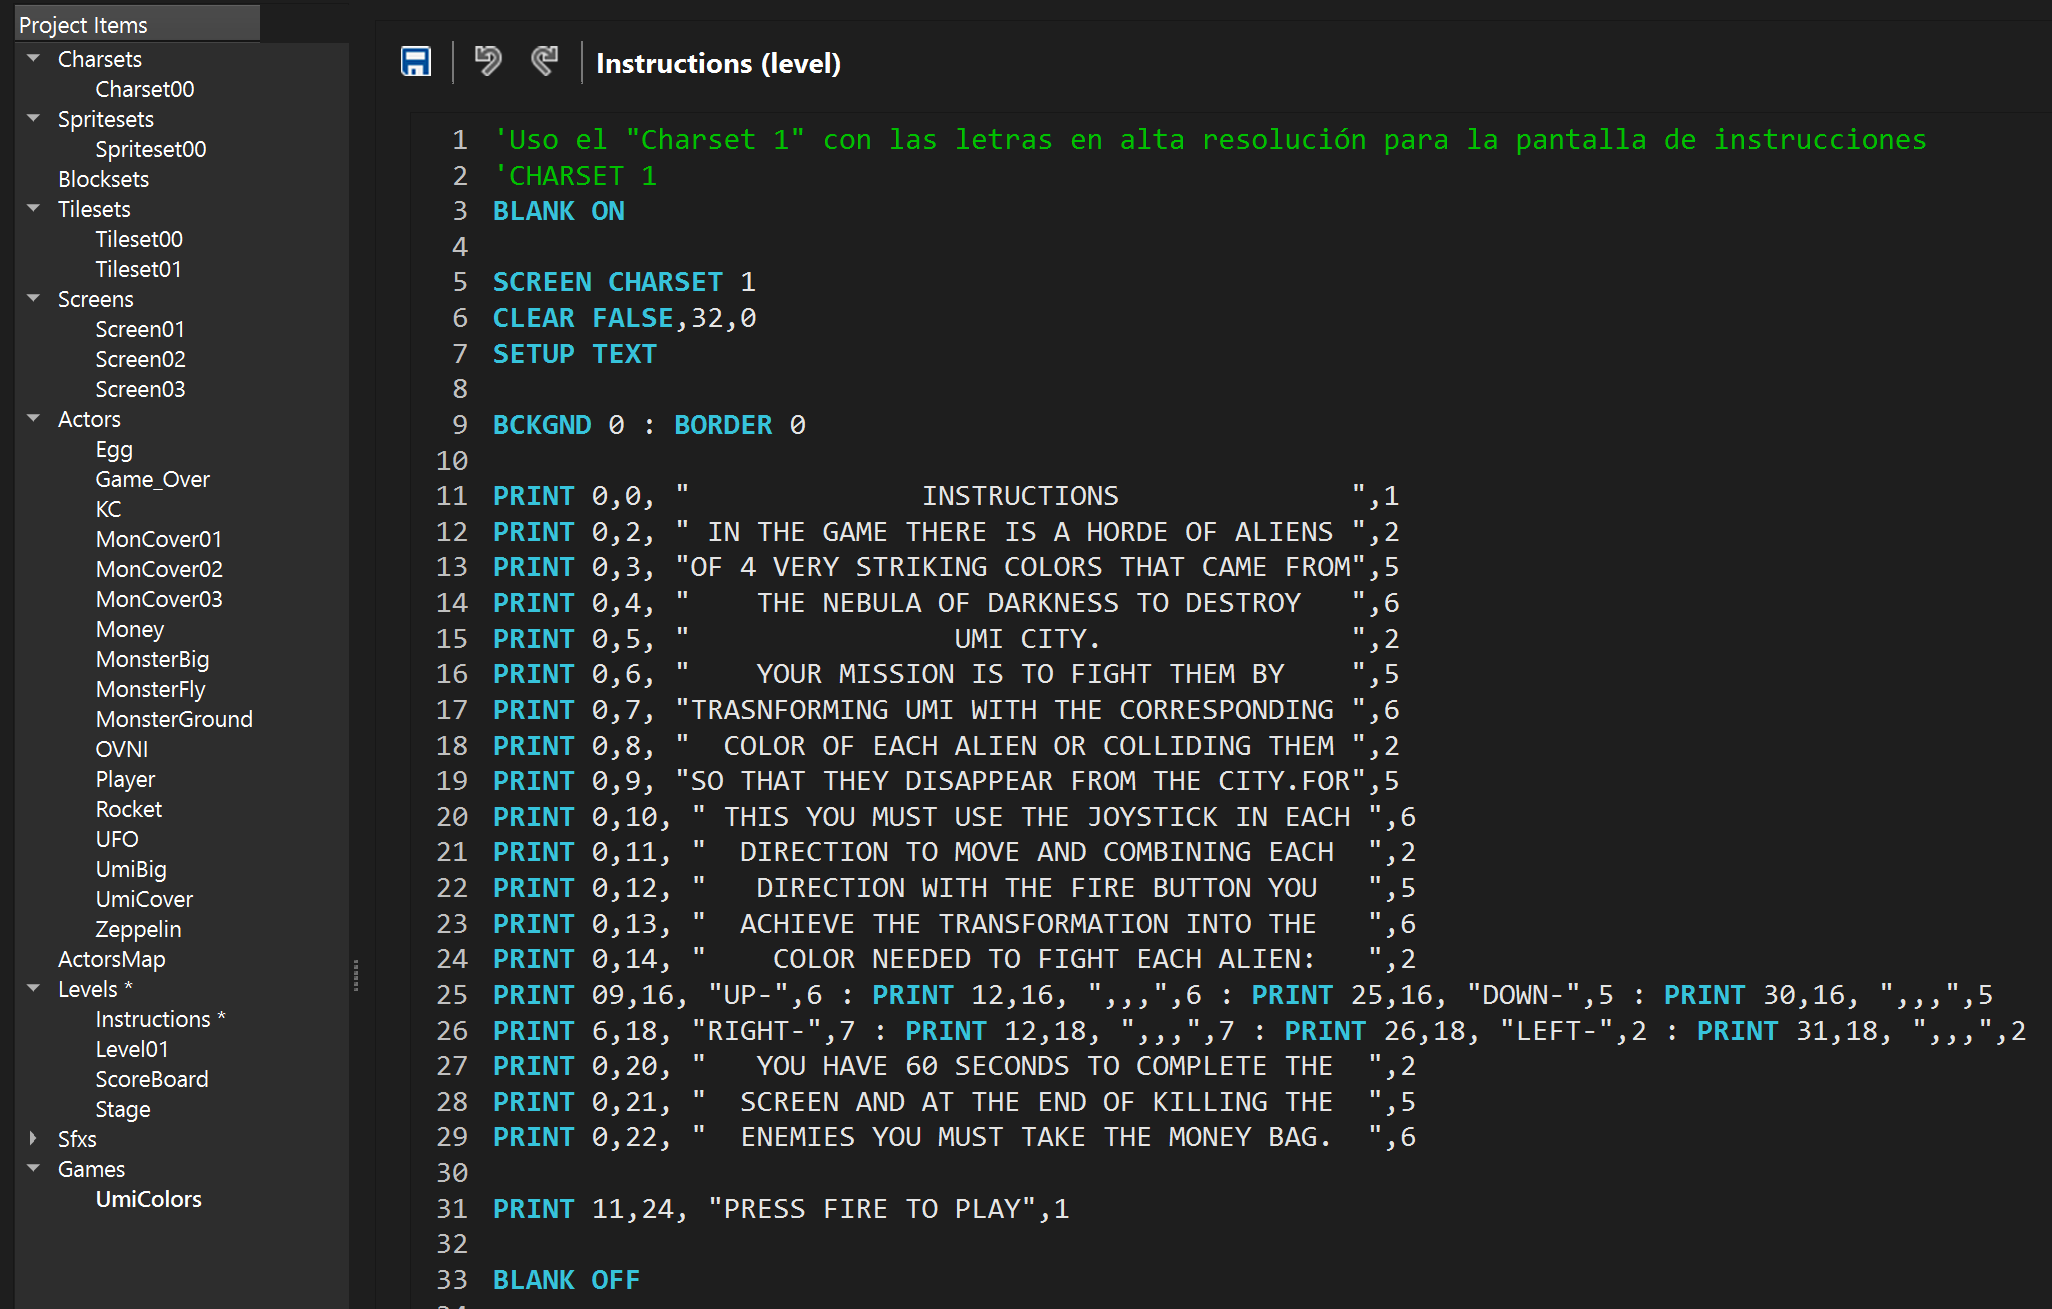
Task: Select the Blocksets item
Action: coord(103,179)
